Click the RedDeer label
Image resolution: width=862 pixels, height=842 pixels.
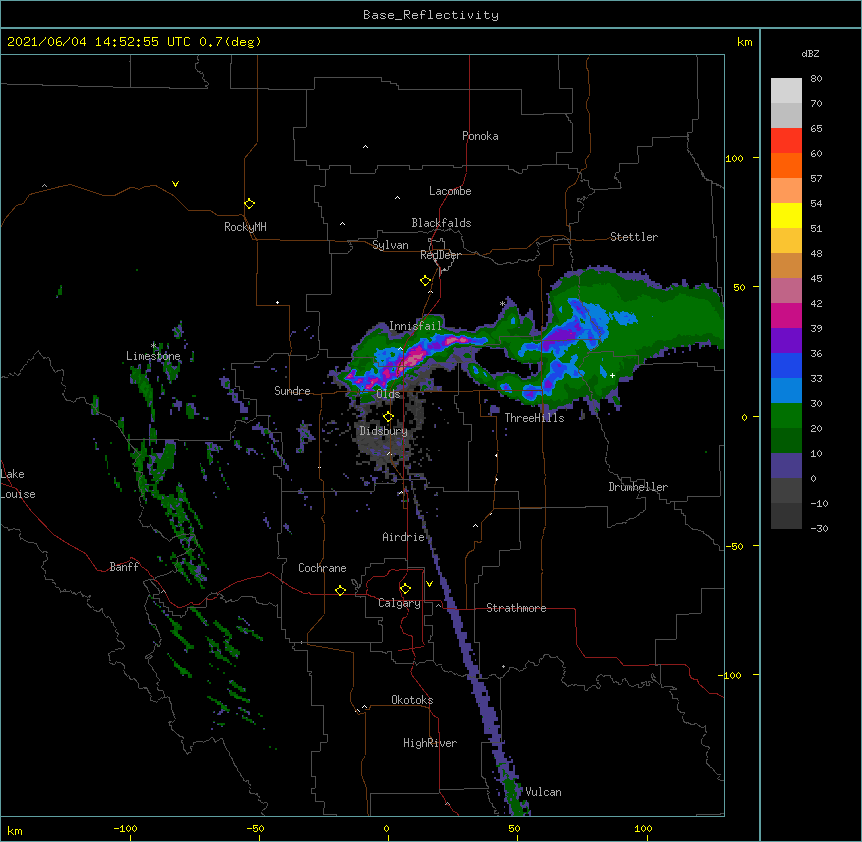pos(440,255)
